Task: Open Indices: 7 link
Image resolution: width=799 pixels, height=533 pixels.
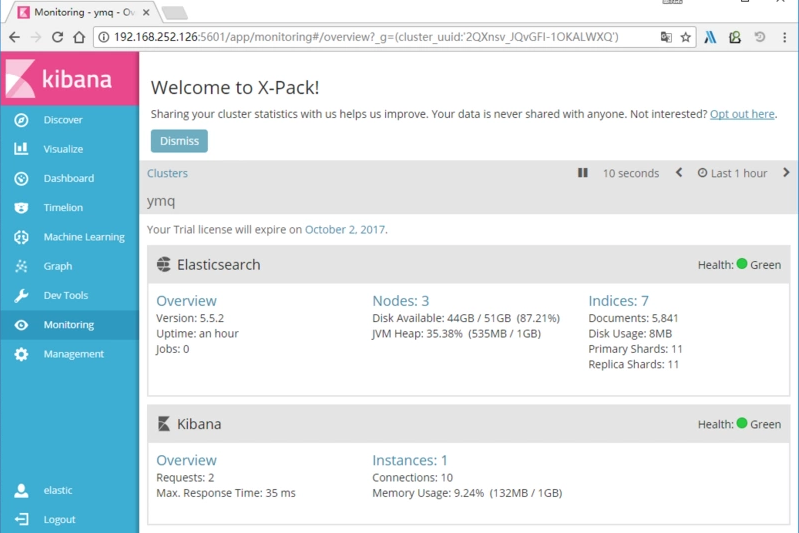Action: click(618, 301)
